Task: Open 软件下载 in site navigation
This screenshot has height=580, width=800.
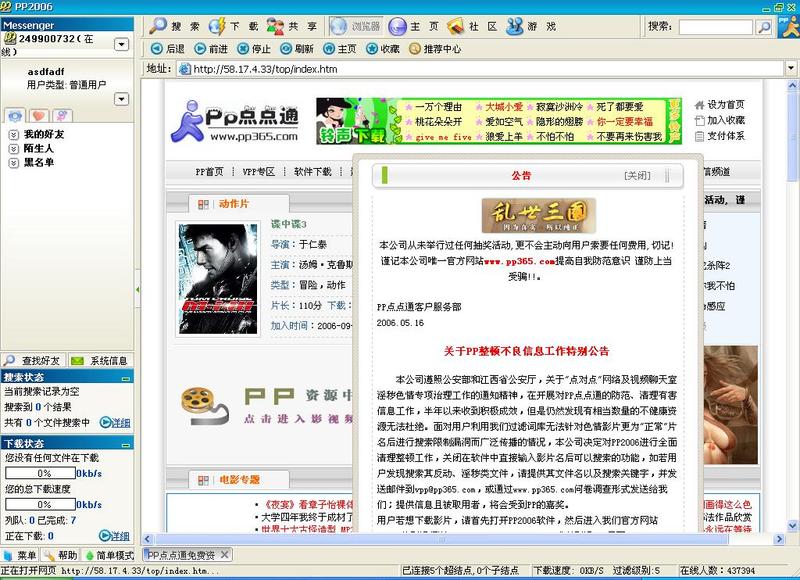Action: coord(313,172)
